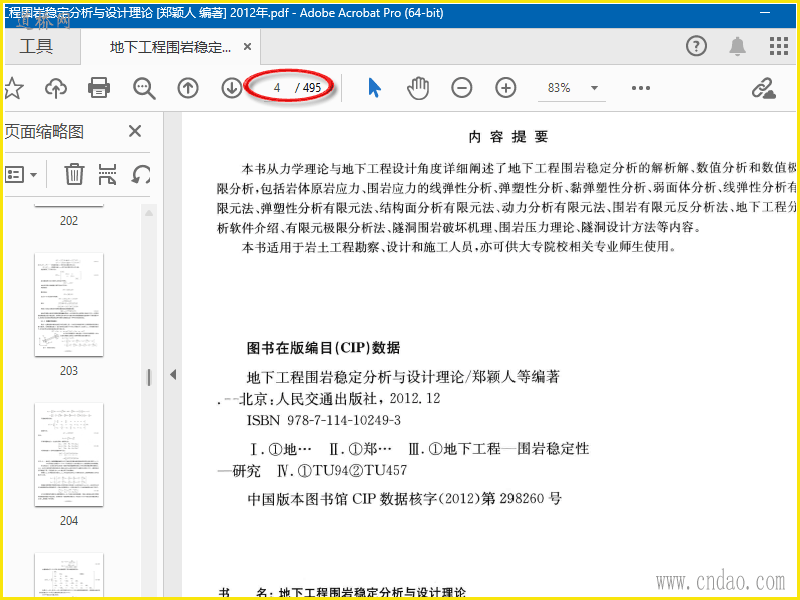Open the 工具 tab
The height and width of the screenshot is (600, 800).
[x=36, y=46]
